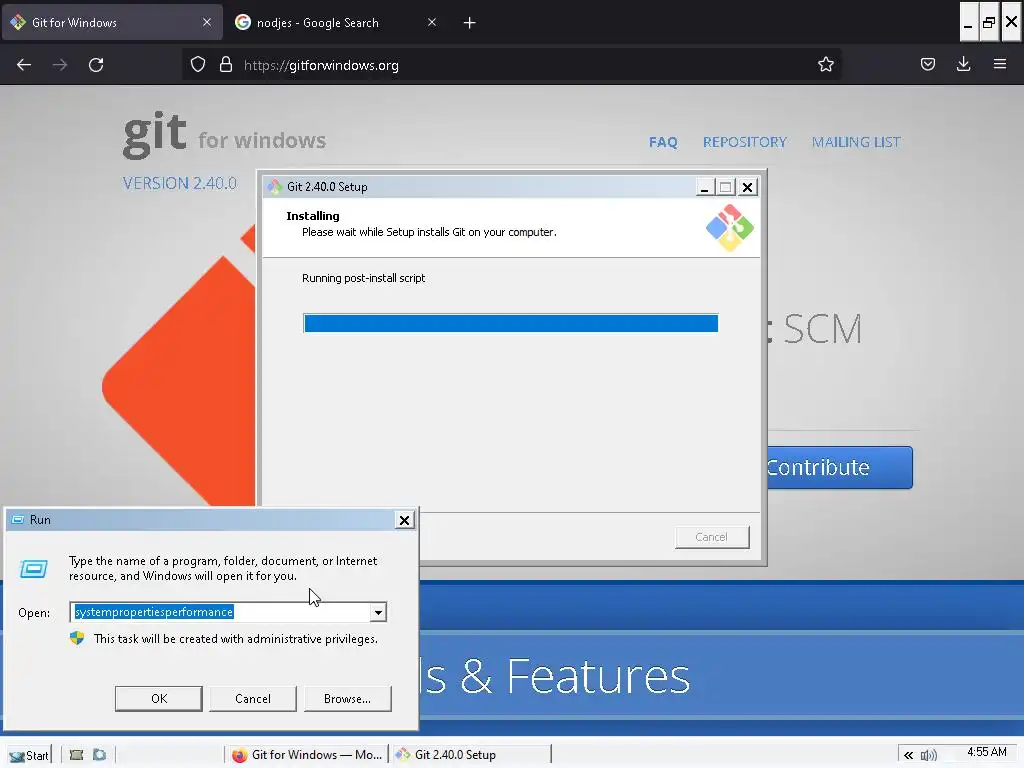Open the MAILING LIST link

pos(856,142)
